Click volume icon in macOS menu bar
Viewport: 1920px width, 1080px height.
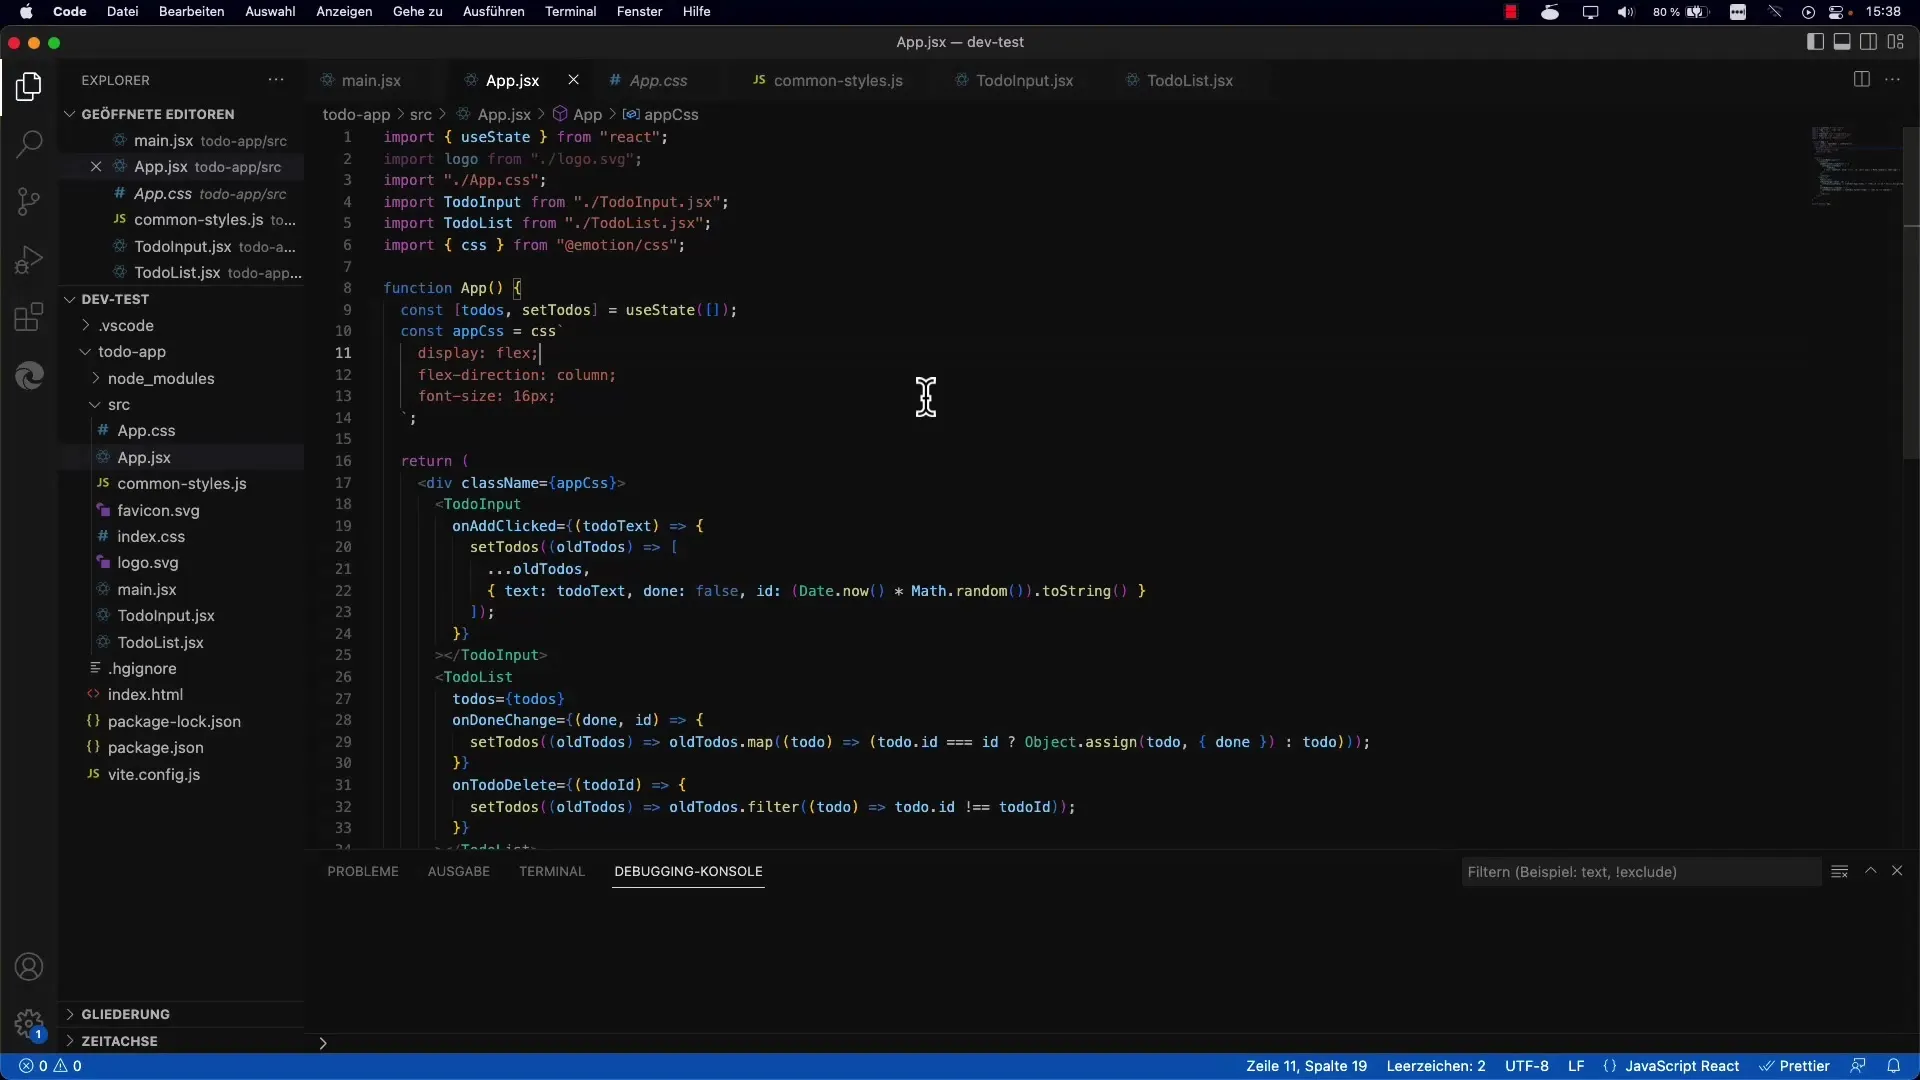[x=1625, y=12]
